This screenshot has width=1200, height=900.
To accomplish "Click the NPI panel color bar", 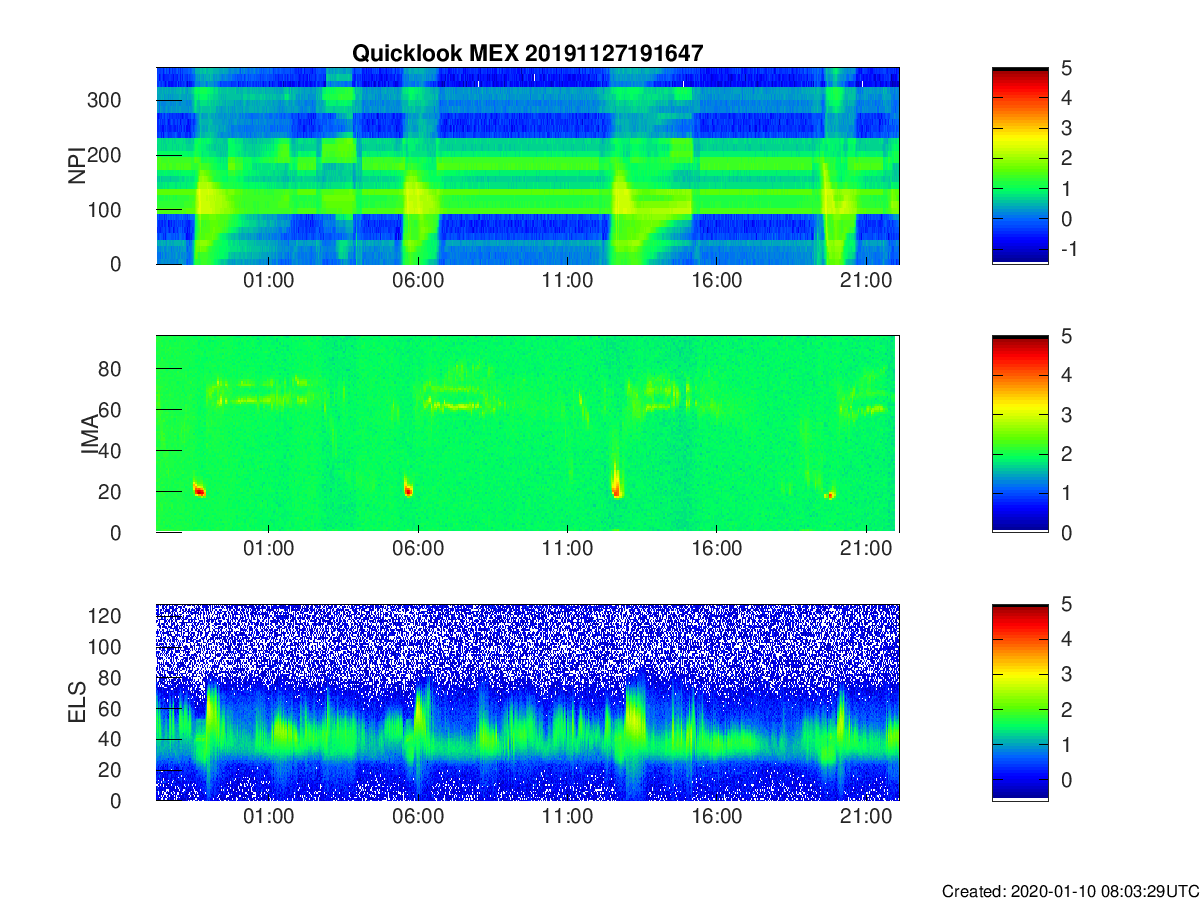I will [1020, 165].
